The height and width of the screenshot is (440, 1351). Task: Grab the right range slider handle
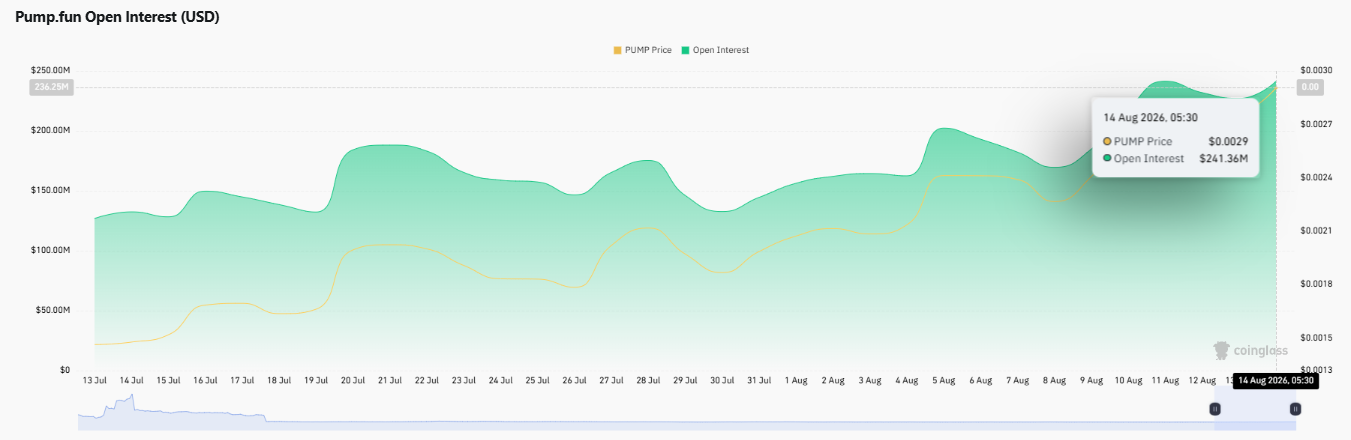tap(1295, 409)
